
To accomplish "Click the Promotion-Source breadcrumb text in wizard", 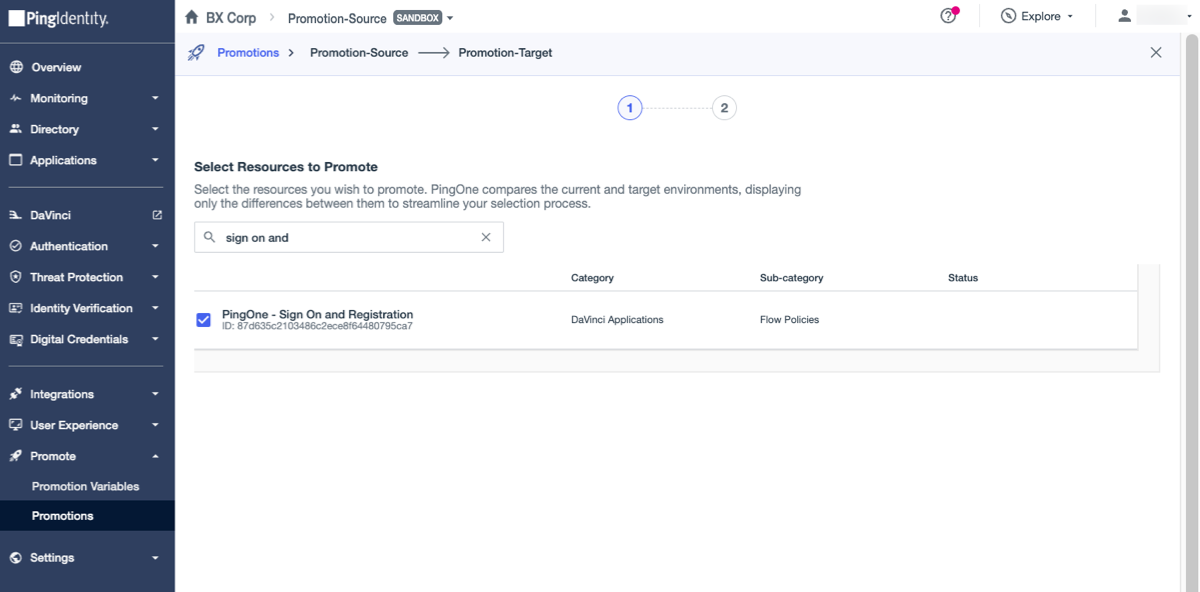I will [x=359, y=53].
